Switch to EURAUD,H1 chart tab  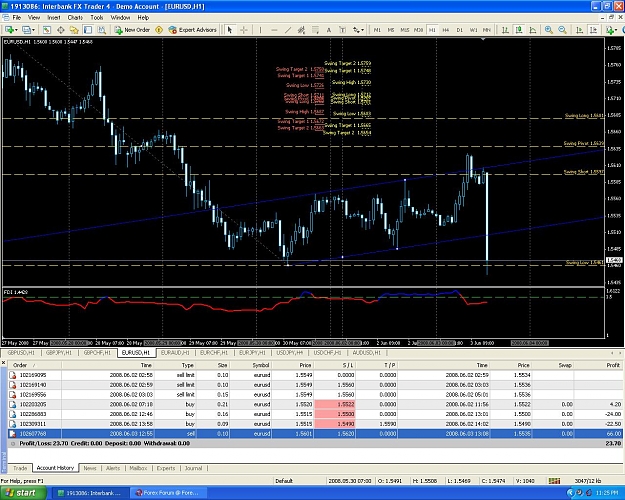point(175,353)
